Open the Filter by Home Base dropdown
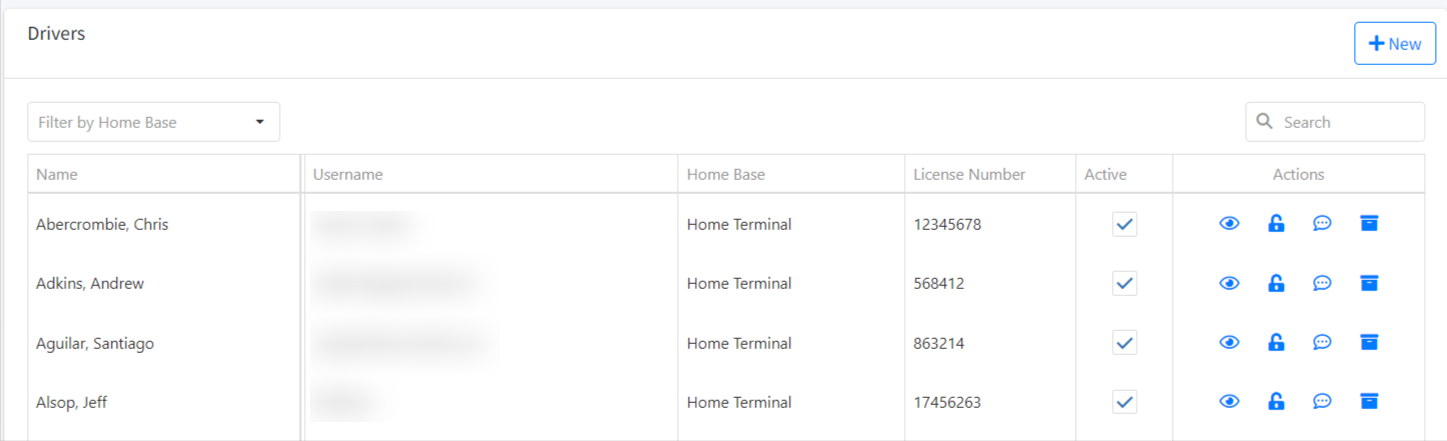1447x441 pixels. click(153, 122)
